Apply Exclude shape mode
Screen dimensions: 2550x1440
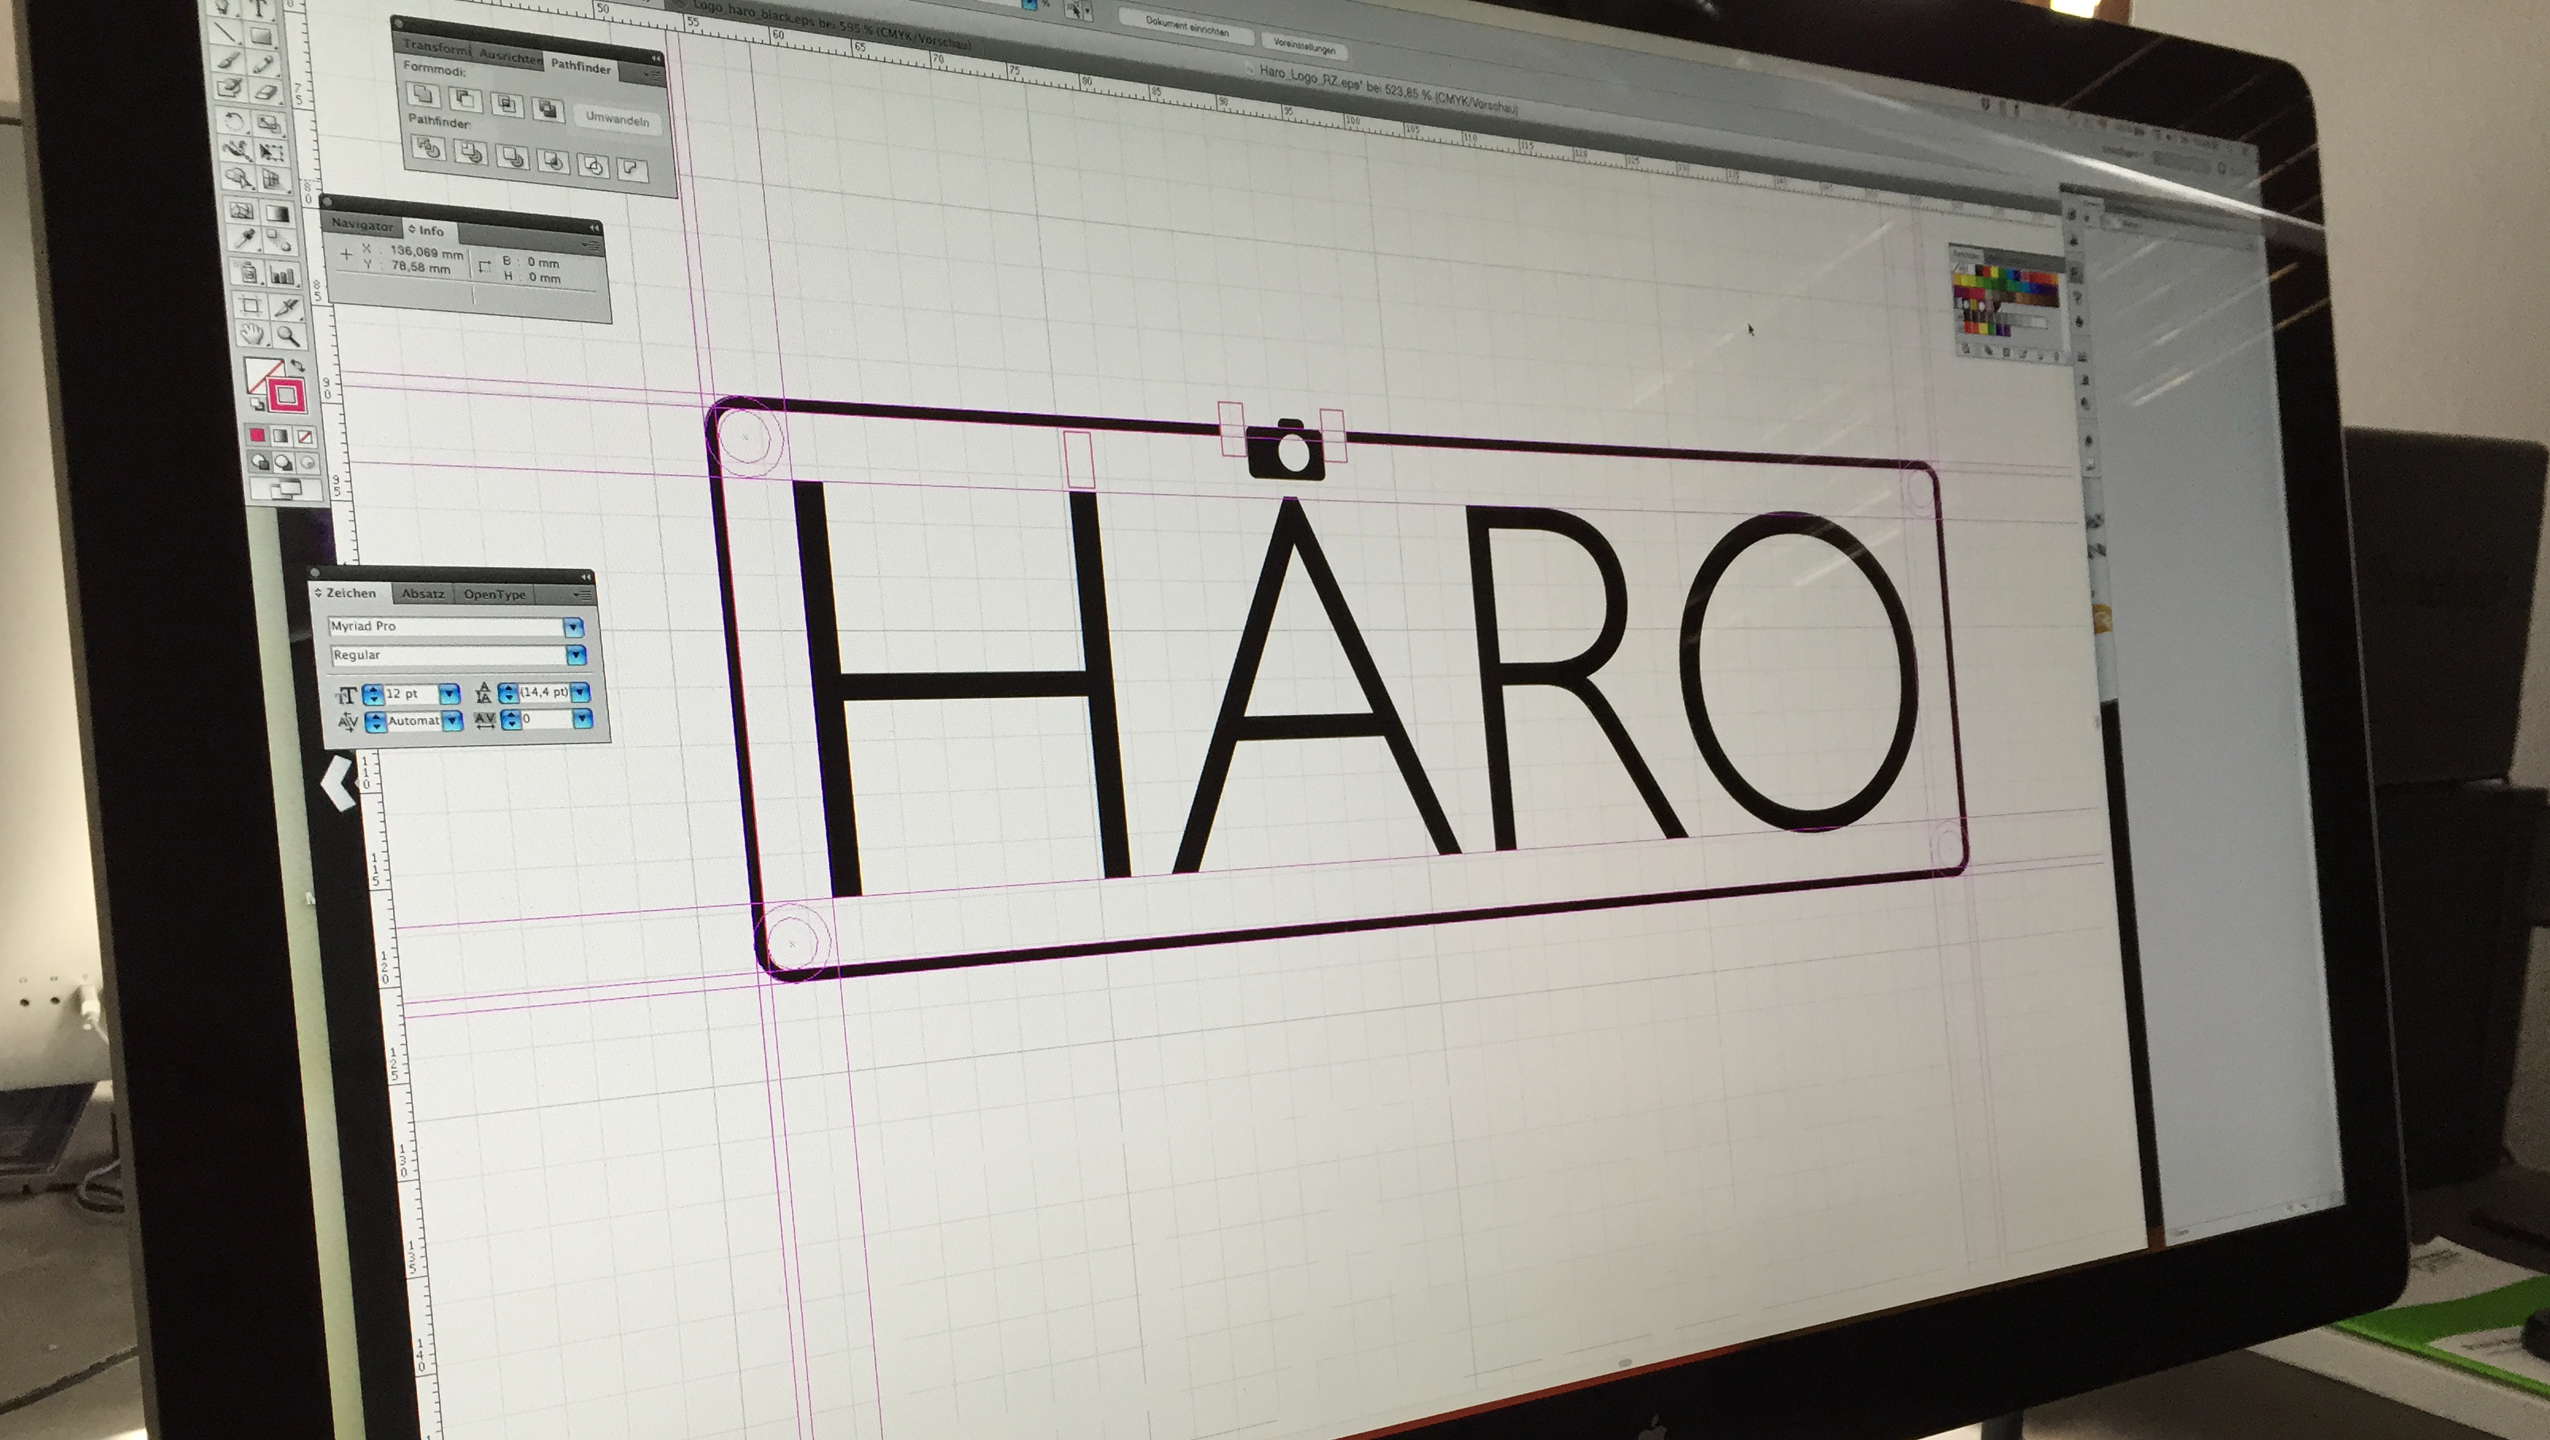548,108
